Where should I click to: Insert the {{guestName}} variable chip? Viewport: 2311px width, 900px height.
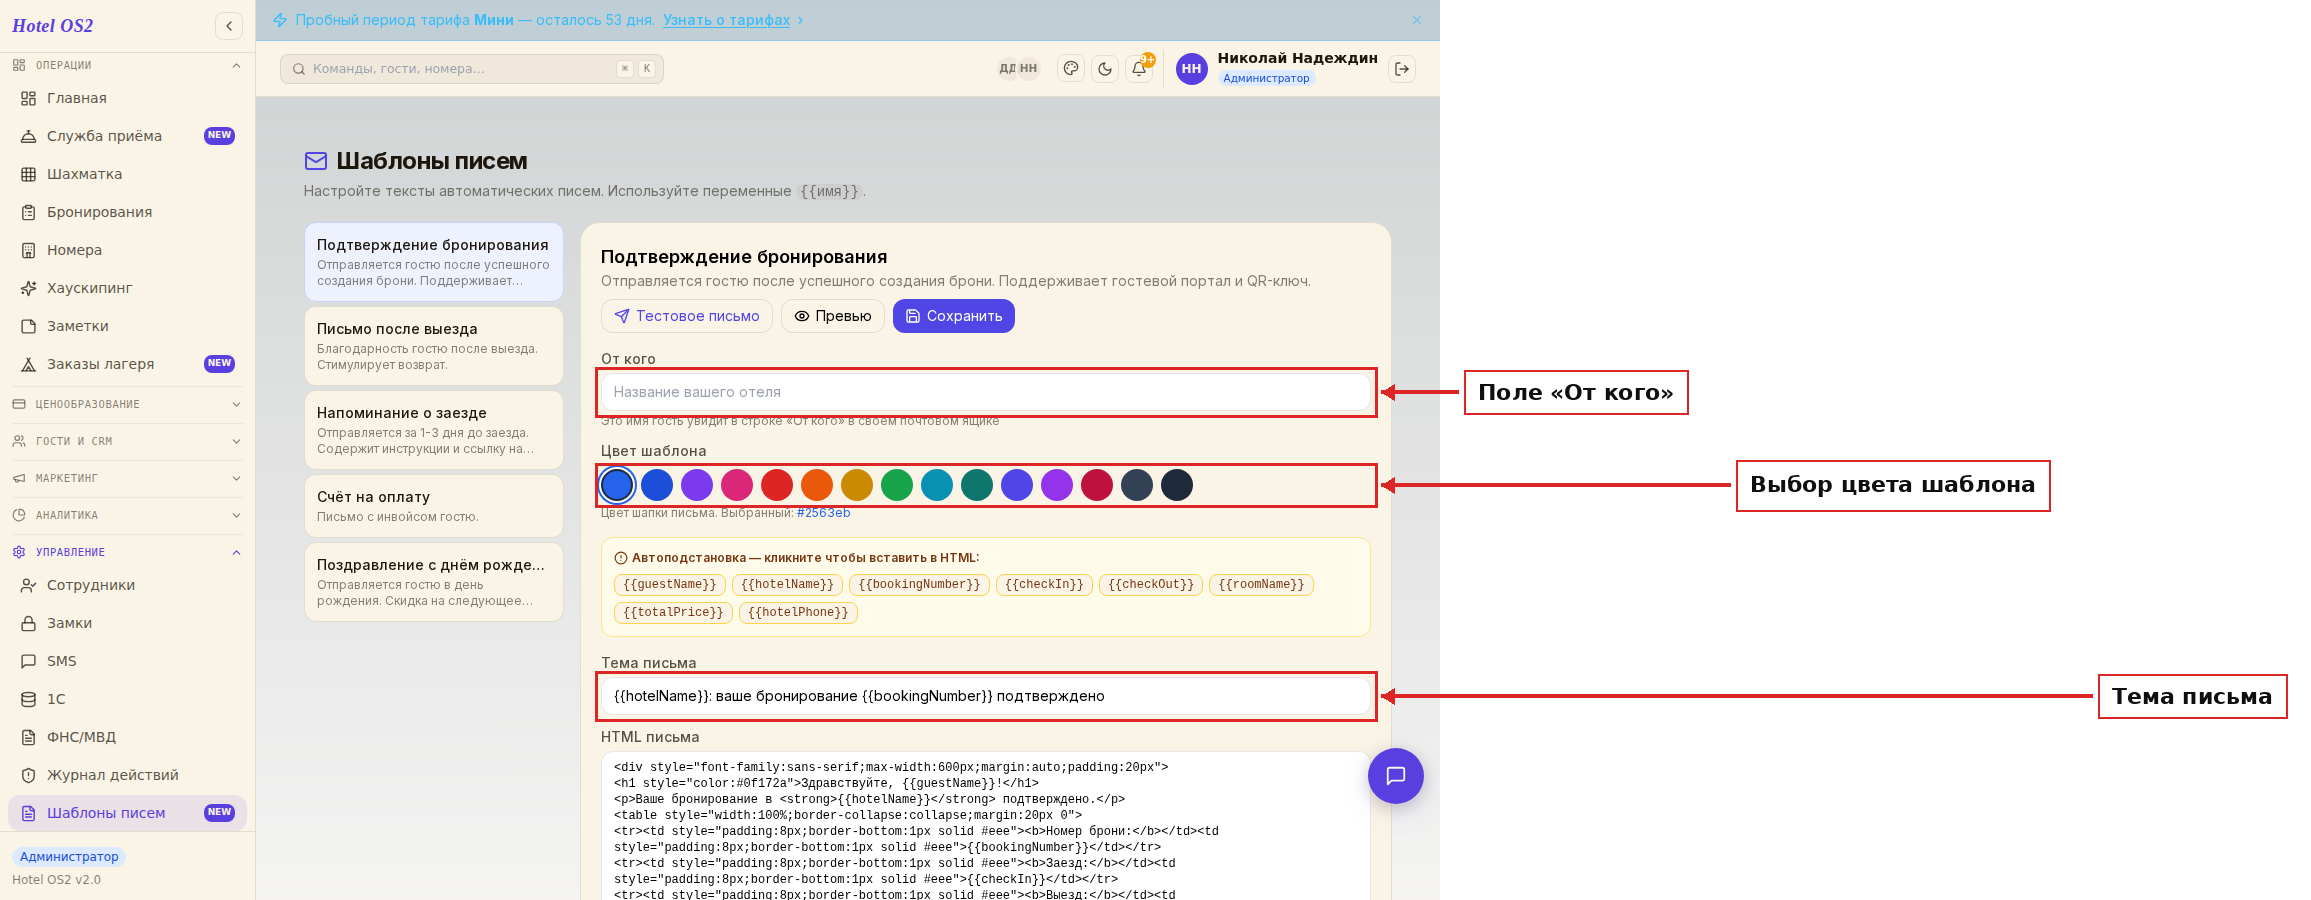point(670,585)
